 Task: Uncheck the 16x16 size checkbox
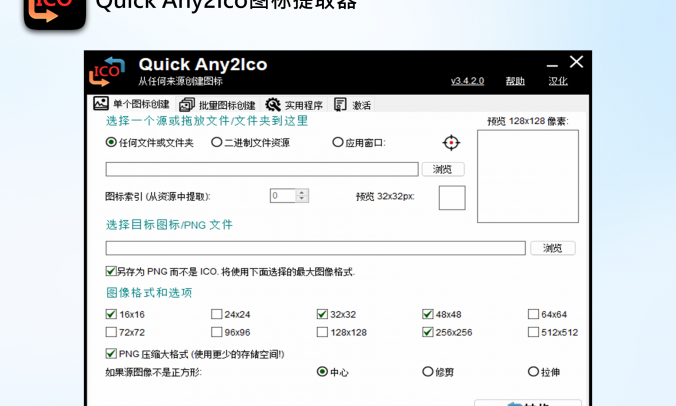111,314
